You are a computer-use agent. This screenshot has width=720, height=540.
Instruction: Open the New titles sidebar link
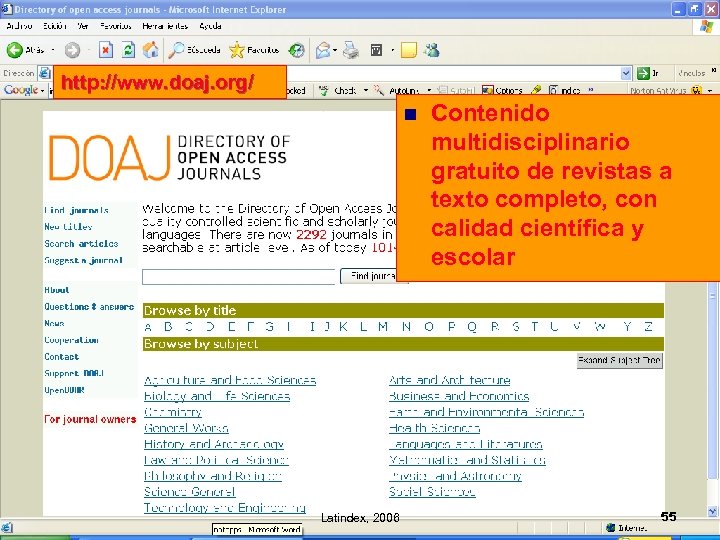(x=68, y=227)
